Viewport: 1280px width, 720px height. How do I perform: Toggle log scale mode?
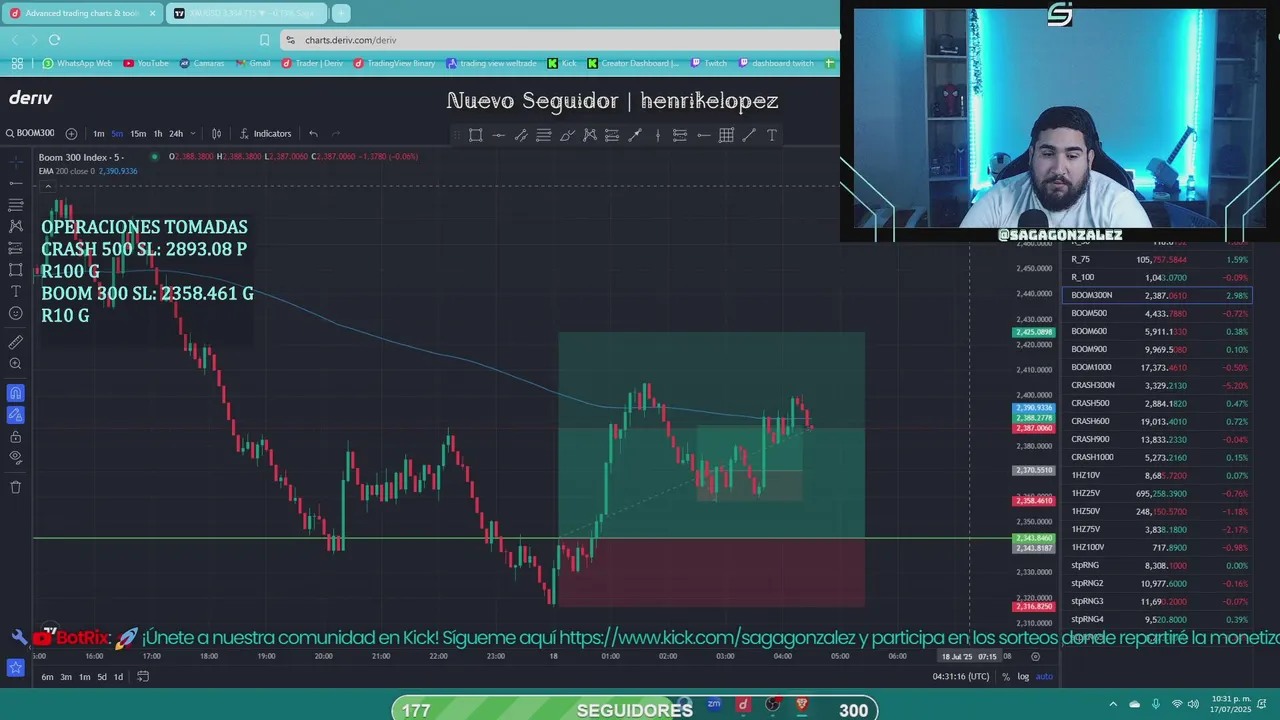point(1023,677)
